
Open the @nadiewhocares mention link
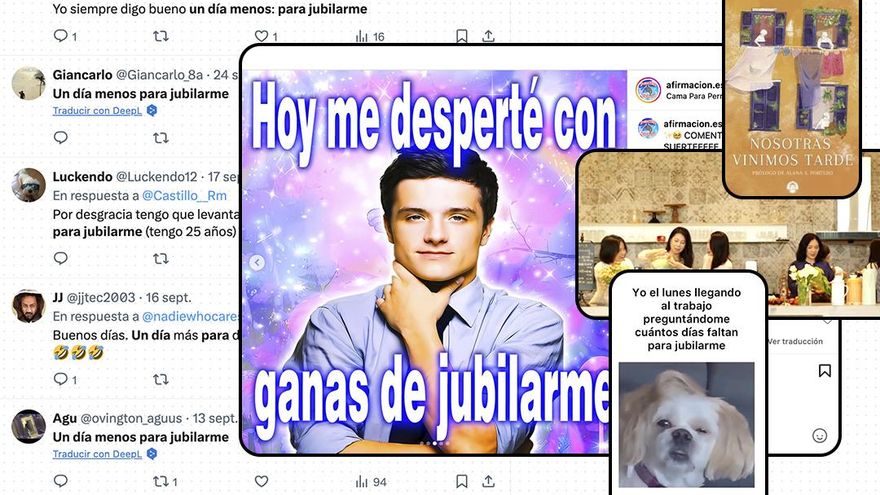coord(190,317)
